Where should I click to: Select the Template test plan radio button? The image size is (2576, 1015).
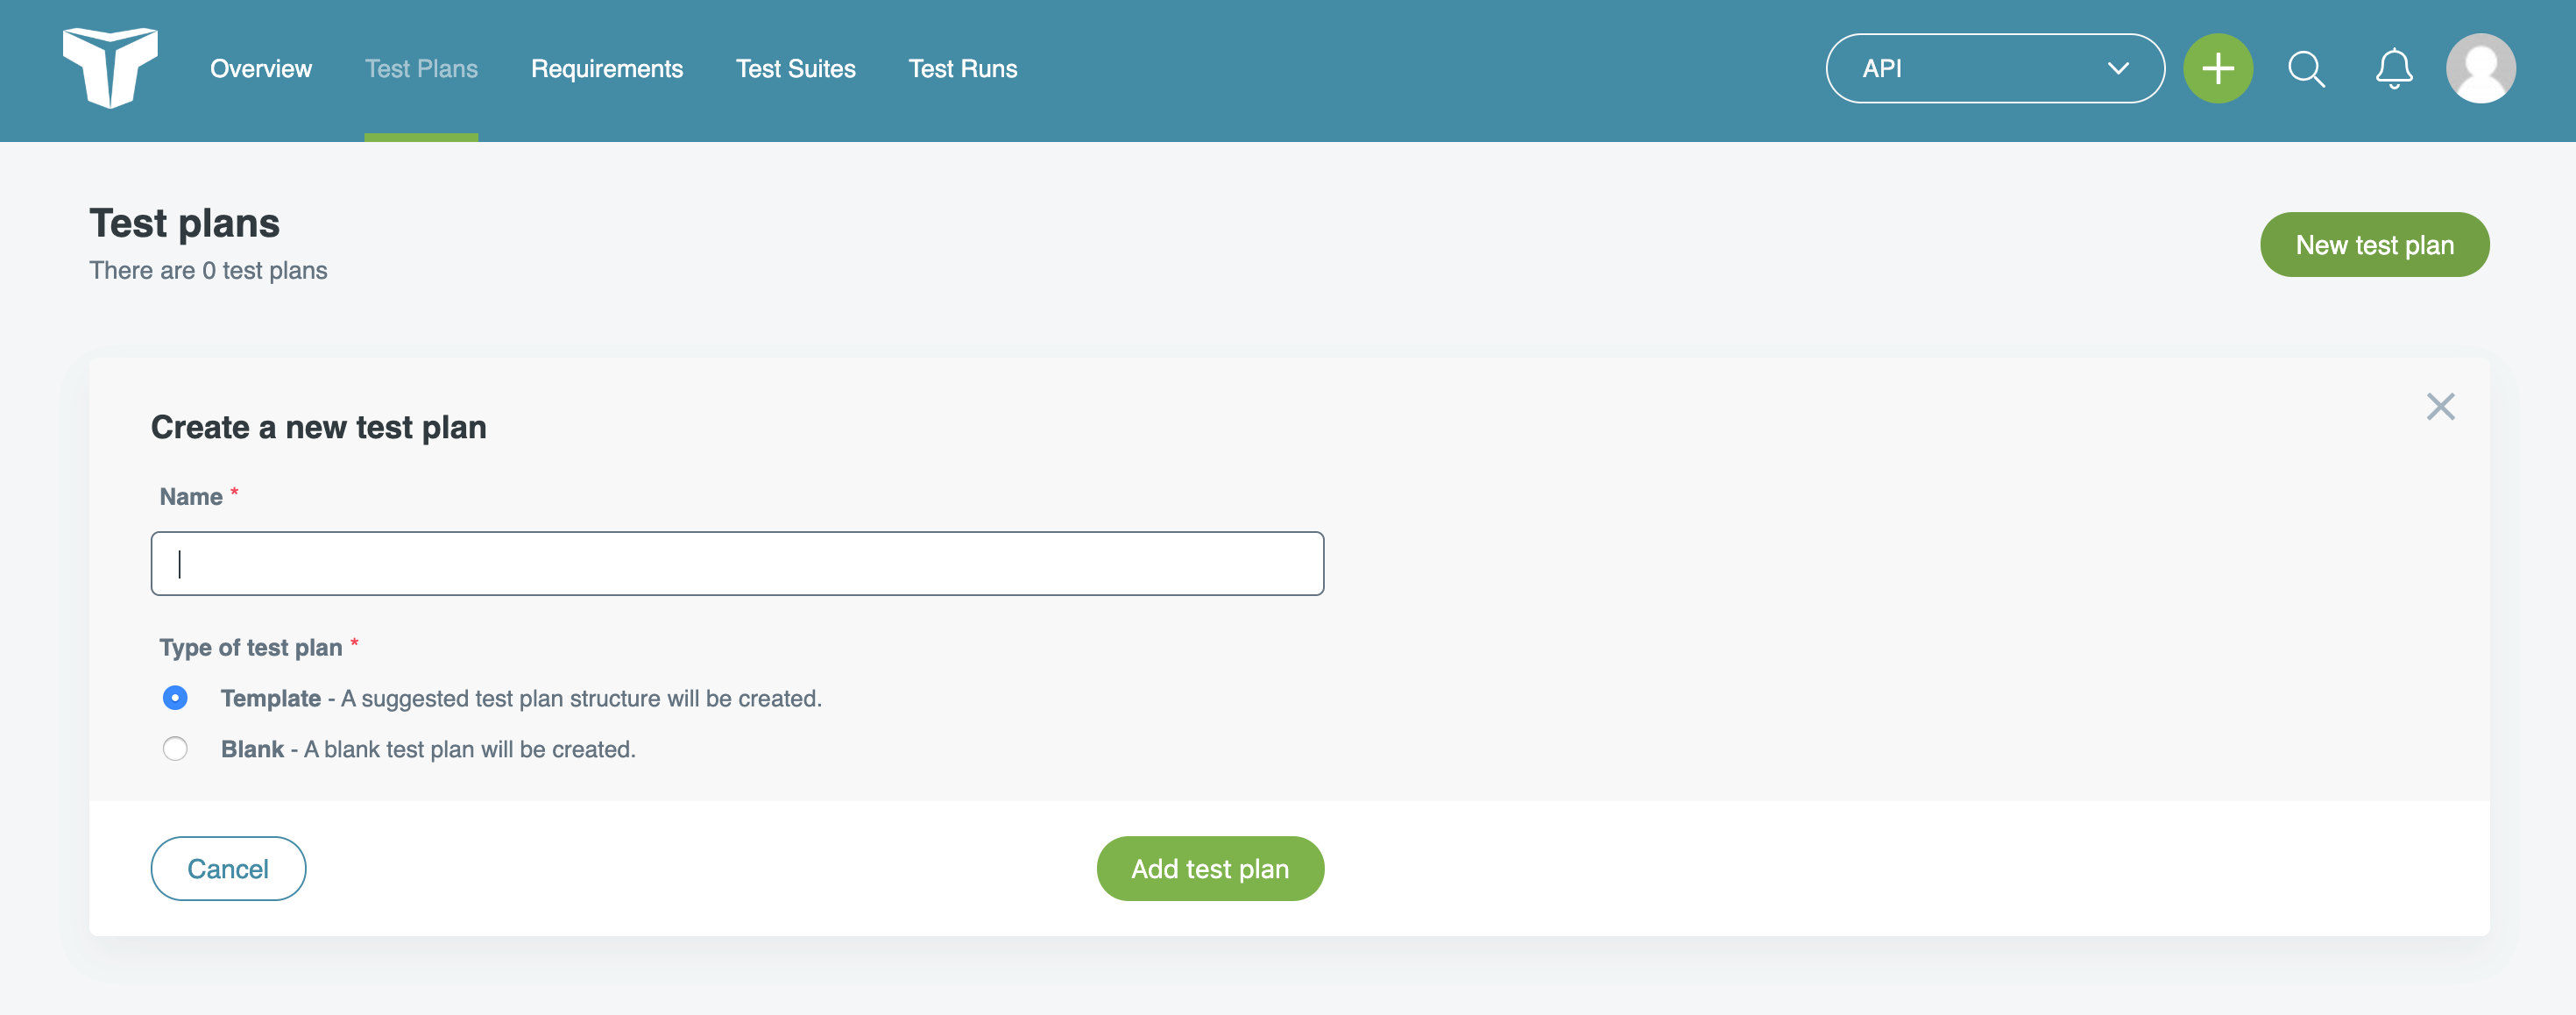point(175,697)
